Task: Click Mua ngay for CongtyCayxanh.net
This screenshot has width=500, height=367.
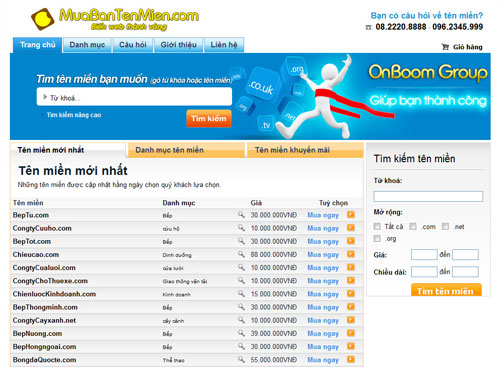Action: (323, 320)
